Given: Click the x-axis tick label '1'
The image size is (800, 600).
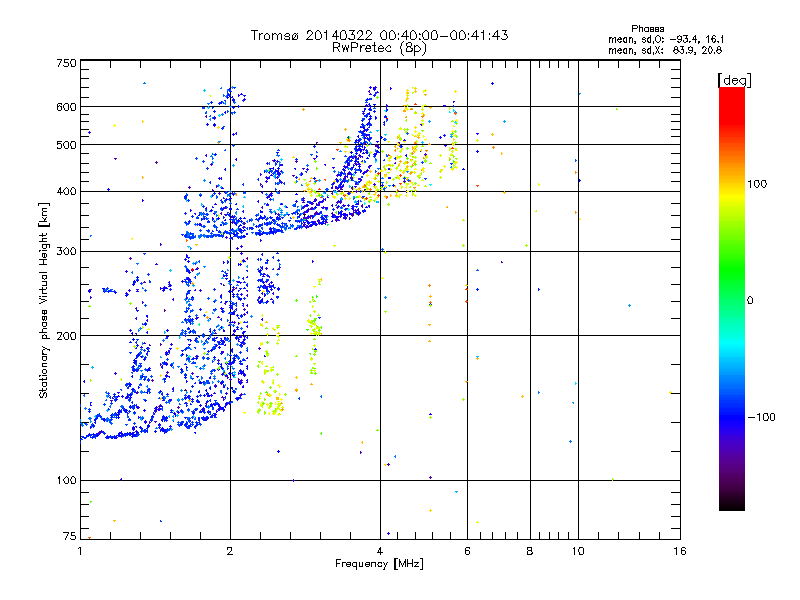Looking at the screenshot, I should [x=80, y=551].
